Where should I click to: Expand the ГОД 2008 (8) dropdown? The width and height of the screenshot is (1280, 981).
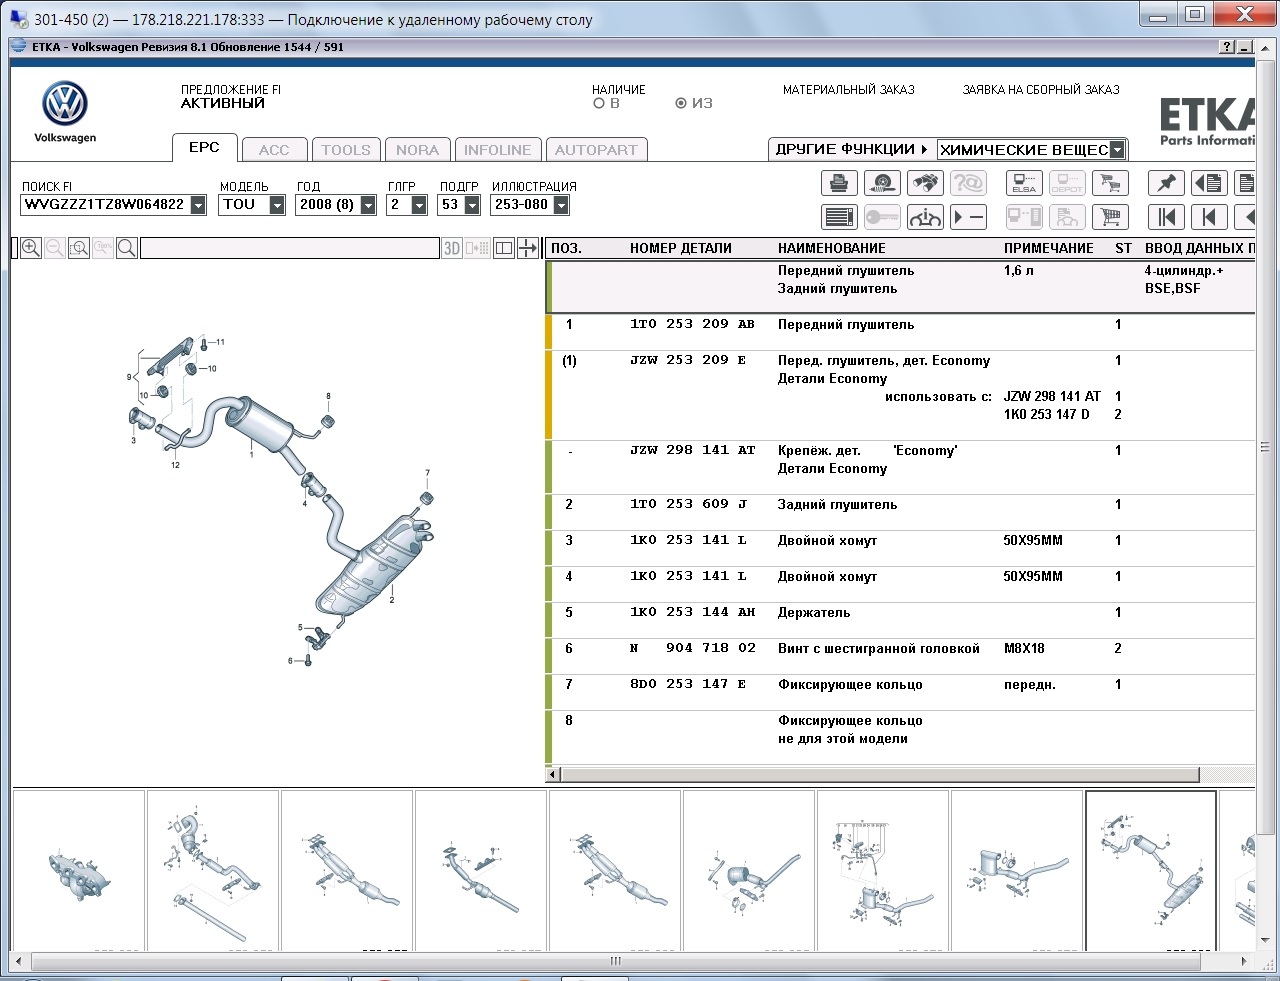(368, 205)
